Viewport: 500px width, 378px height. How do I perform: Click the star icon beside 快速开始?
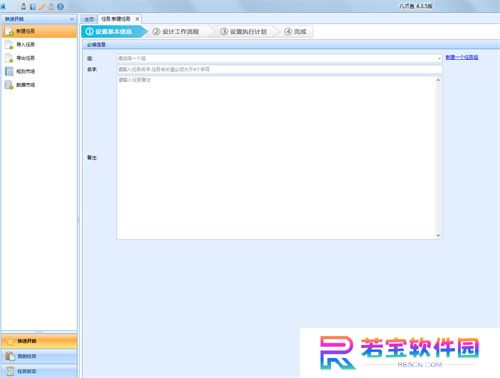(x=11, y=341)
